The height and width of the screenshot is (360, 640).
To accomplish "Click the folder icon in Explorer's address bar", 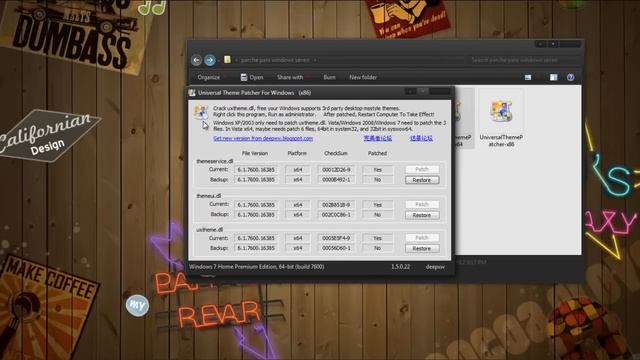I will click(x=227, y=60).
